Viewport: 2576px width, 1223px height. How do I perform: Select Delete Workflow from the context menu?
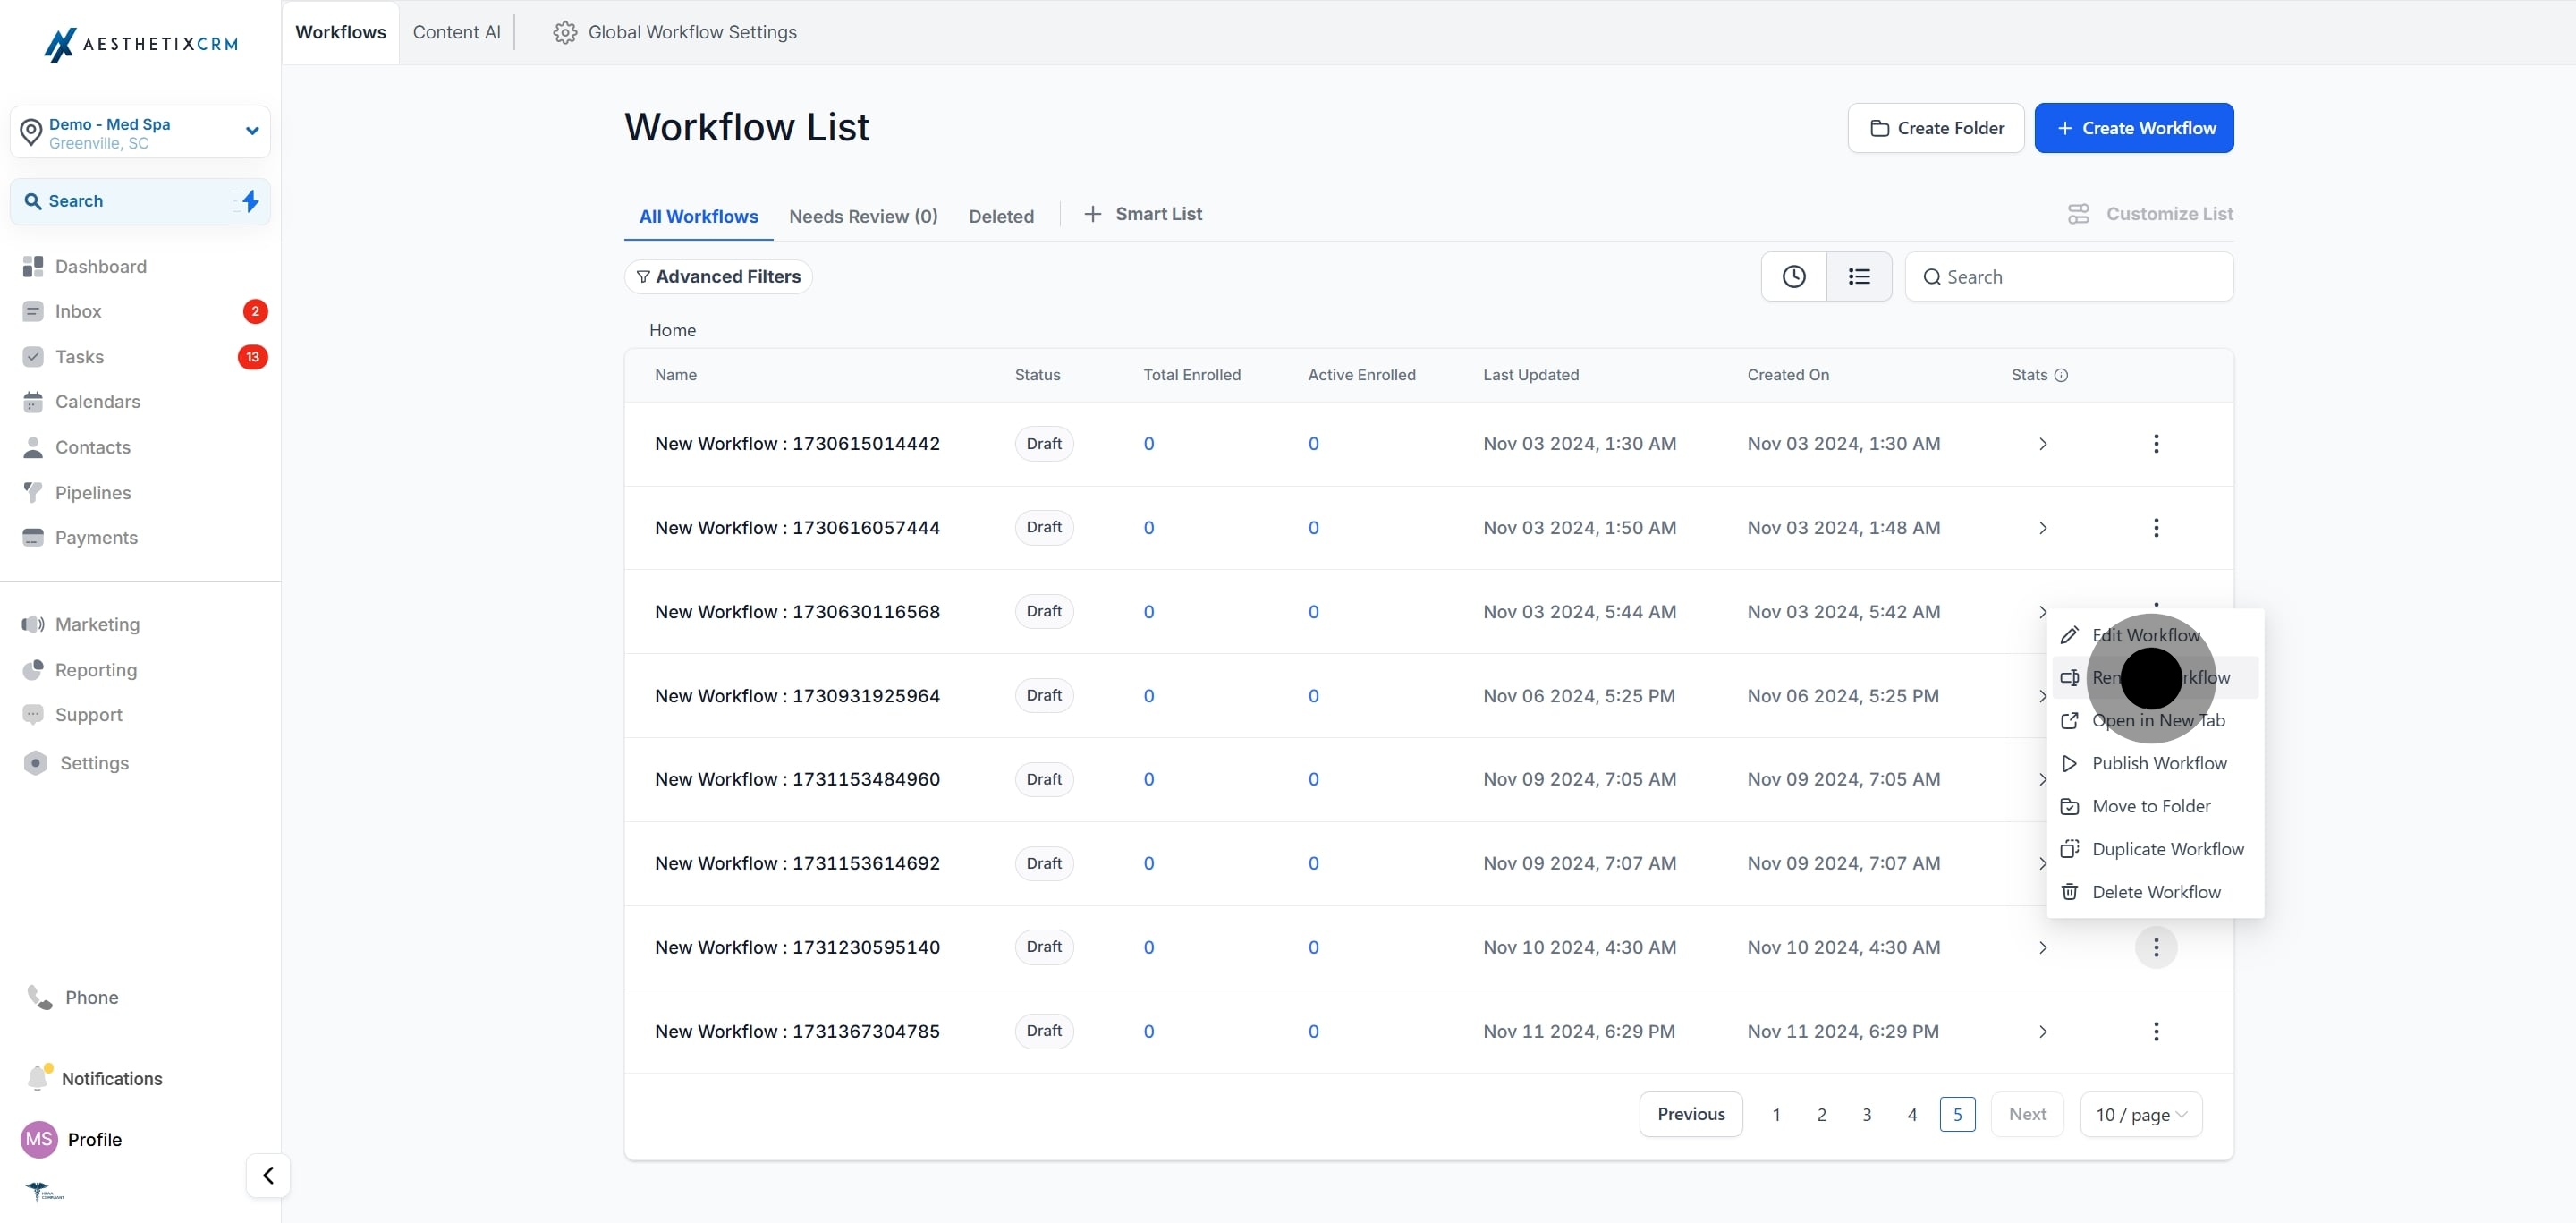pos(2155,891)
